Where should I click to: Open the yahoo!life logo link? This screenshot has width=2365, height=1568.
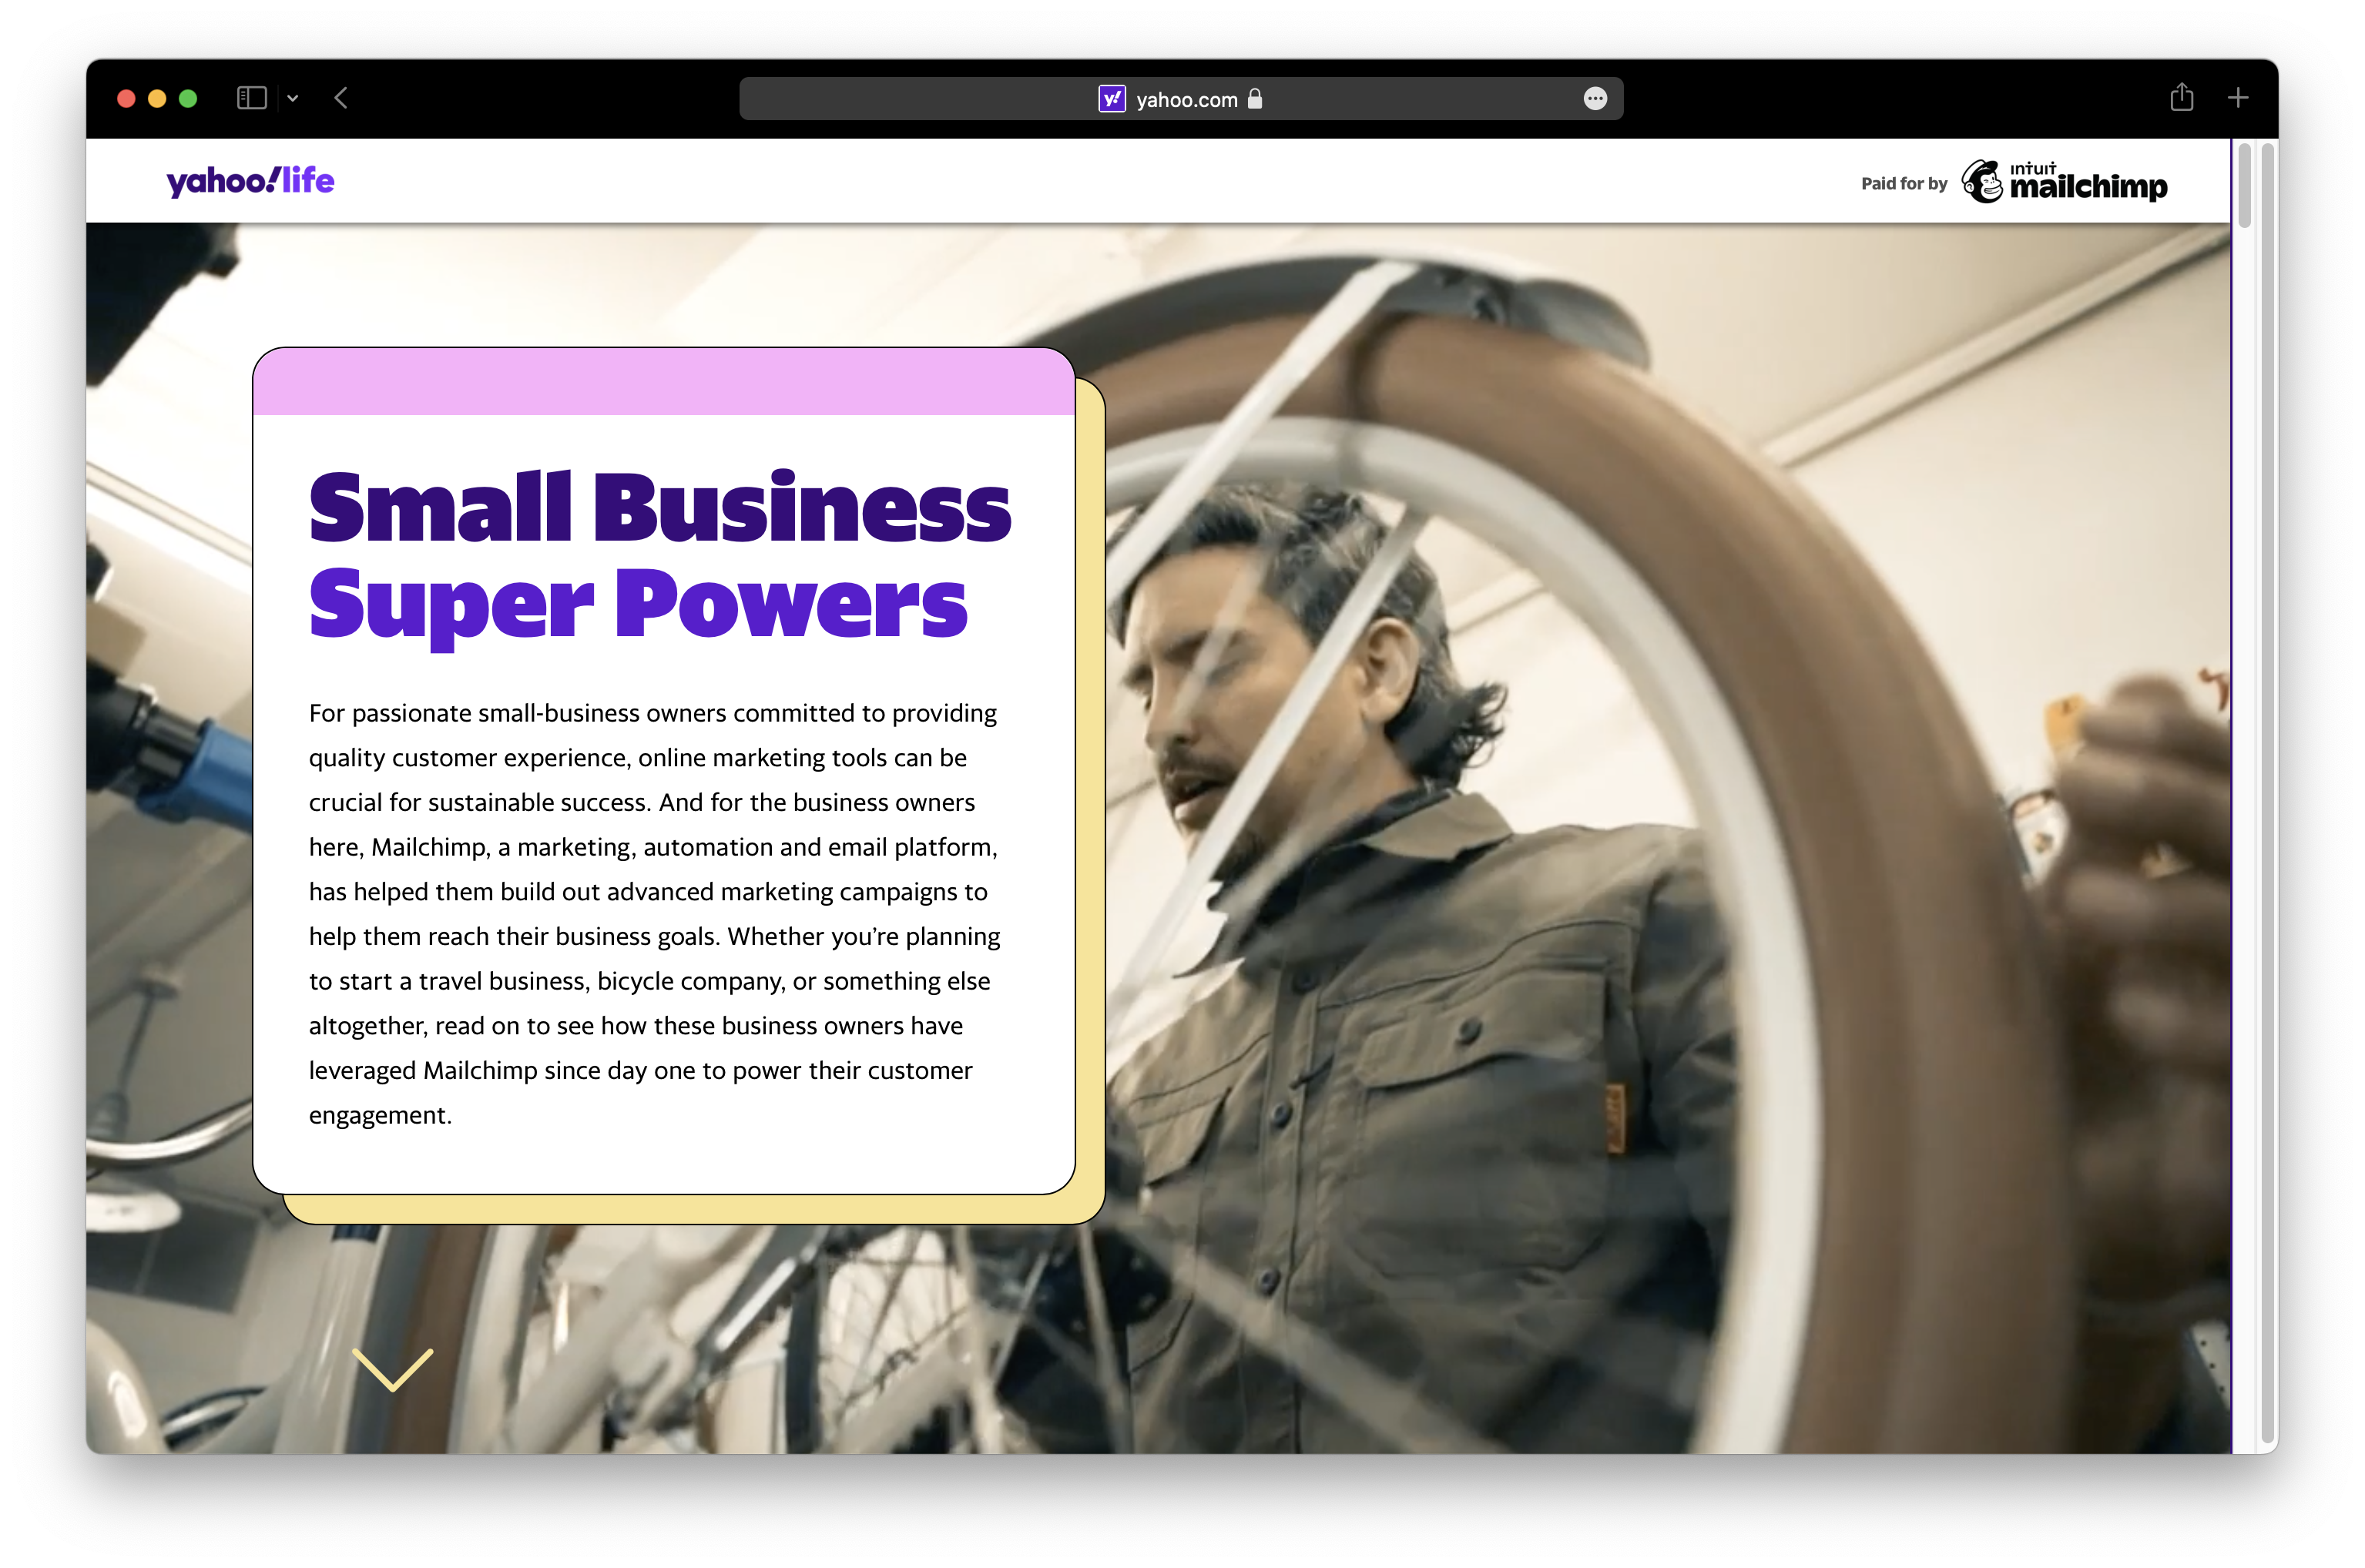(x=250, y=181)
